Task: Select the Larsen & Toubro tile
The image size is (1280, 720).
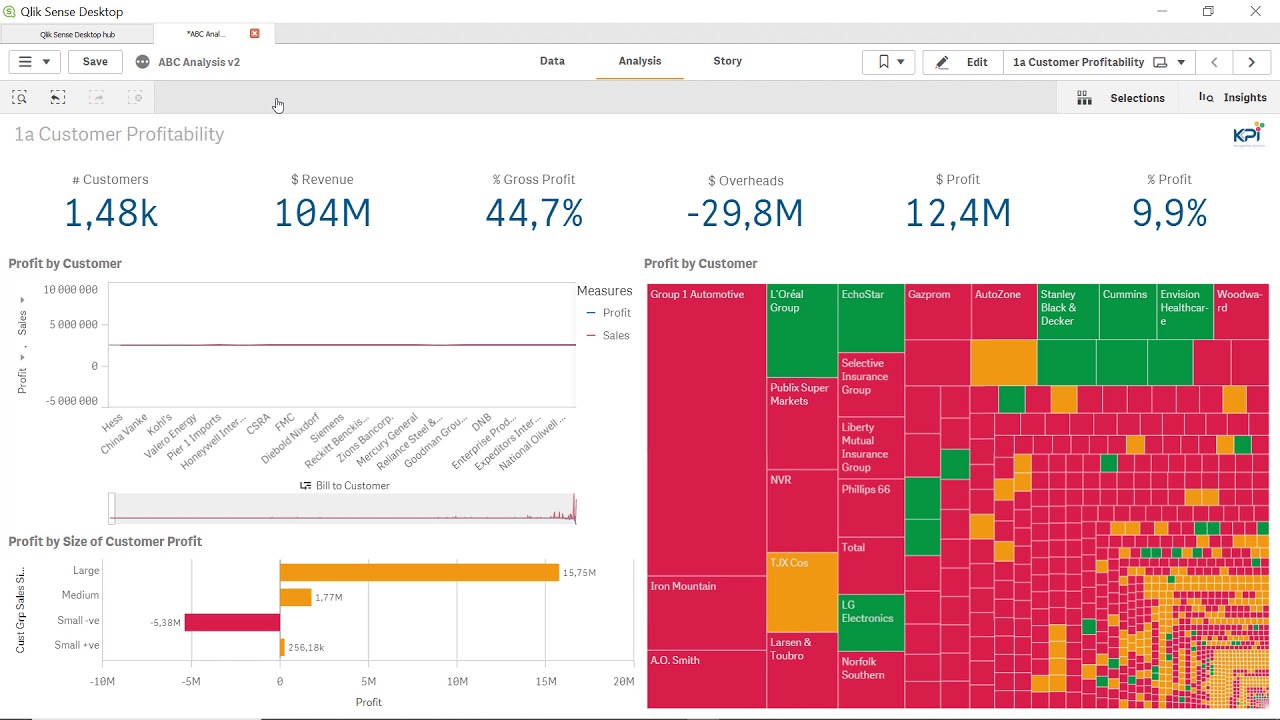Action: pos(802,670)
